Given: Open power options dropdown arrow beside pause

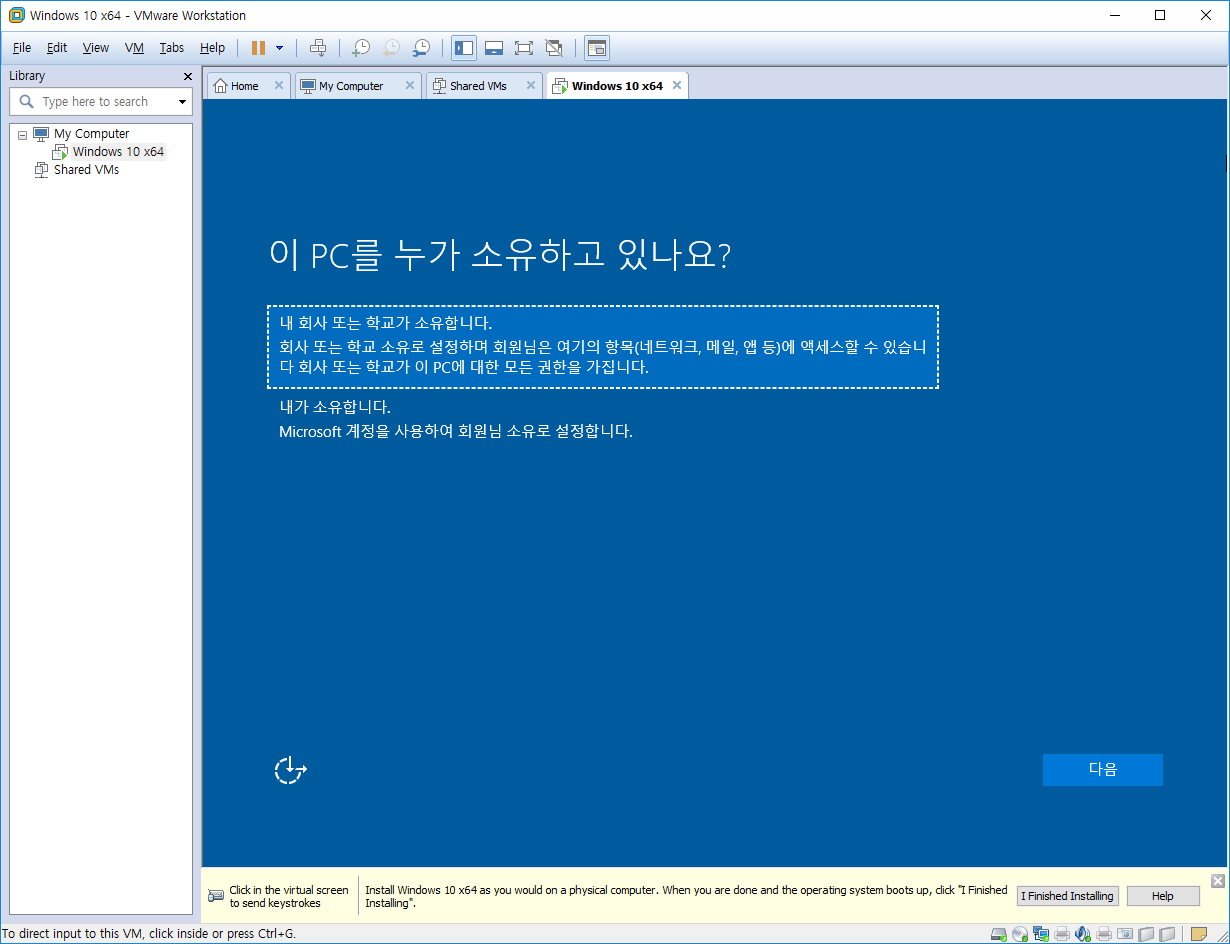Looking at the screenshot, I should click(x=279, y=47).
